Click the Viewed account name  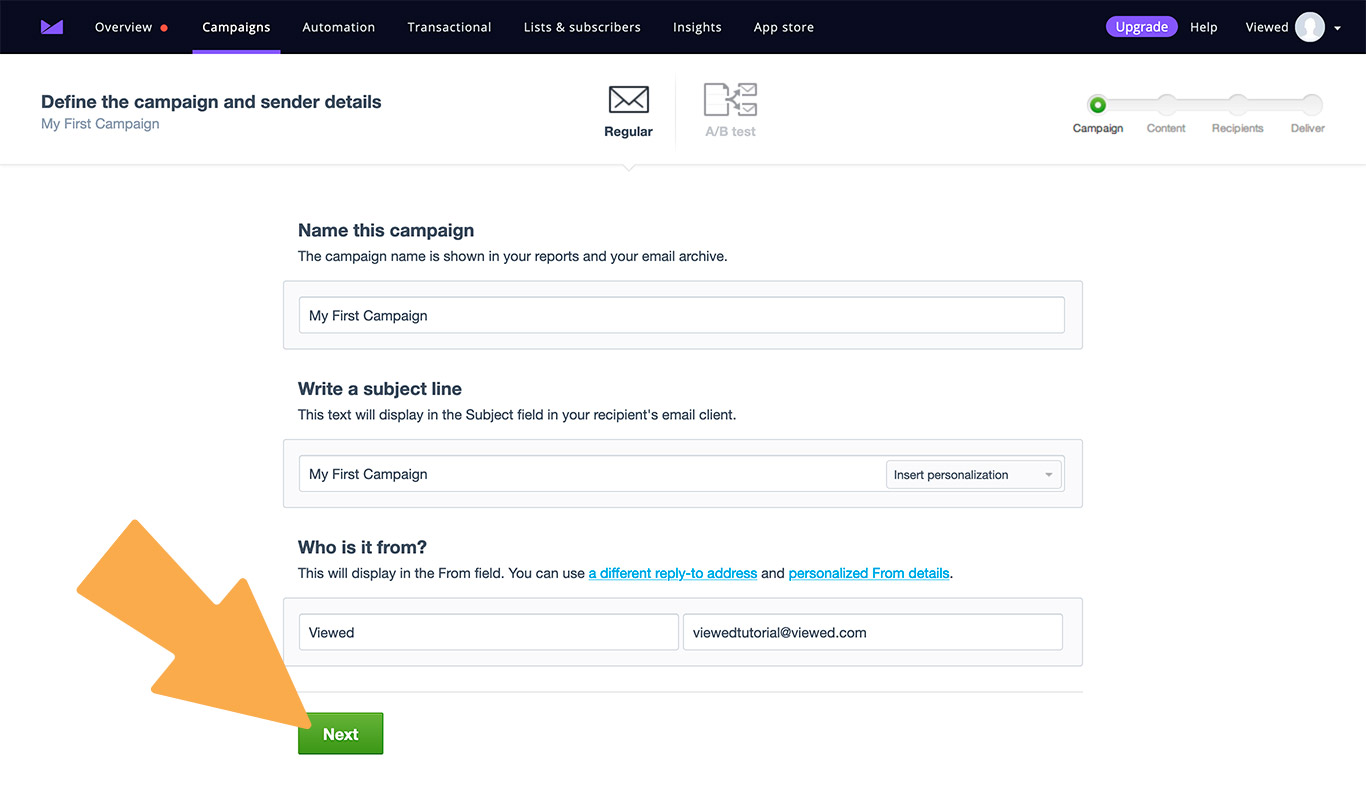point(1267,27)
